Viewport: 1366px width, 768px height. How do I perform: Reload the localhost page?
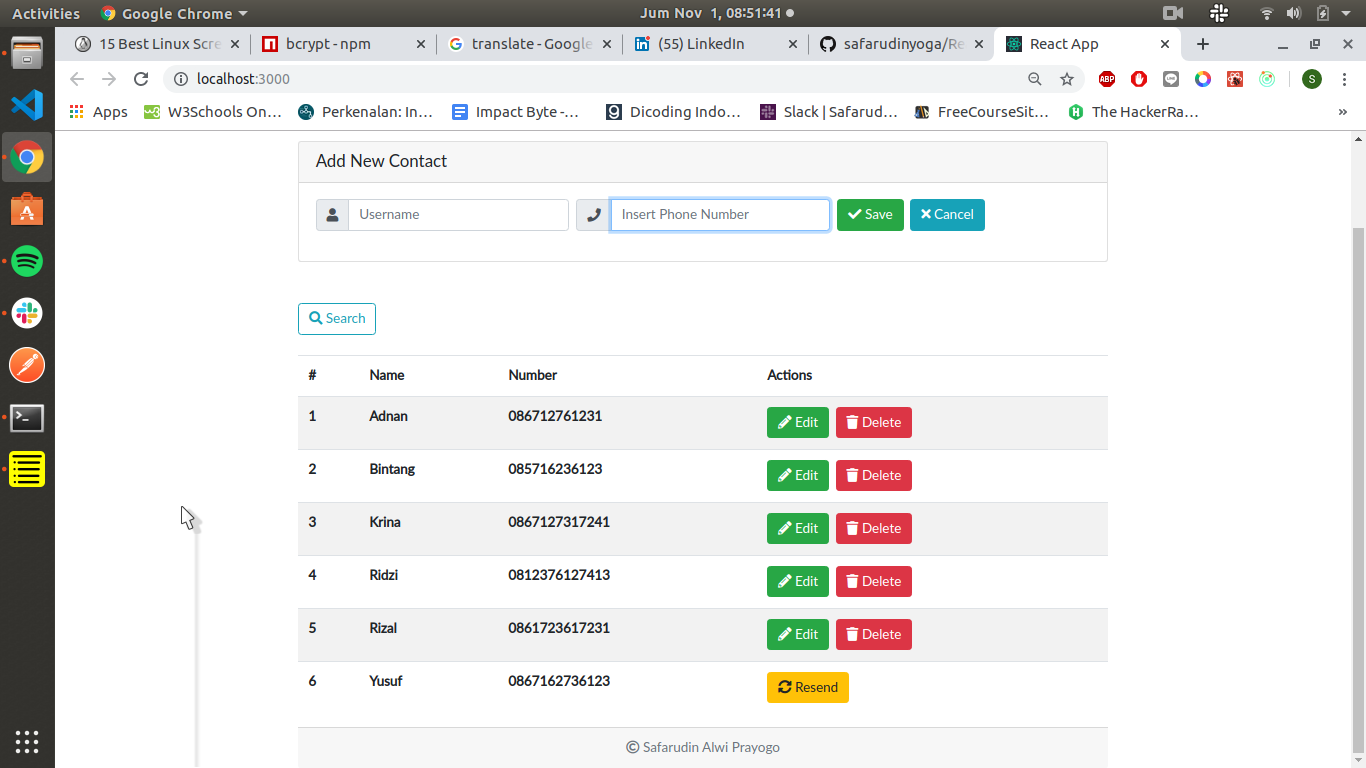click(x=141, y=79)
